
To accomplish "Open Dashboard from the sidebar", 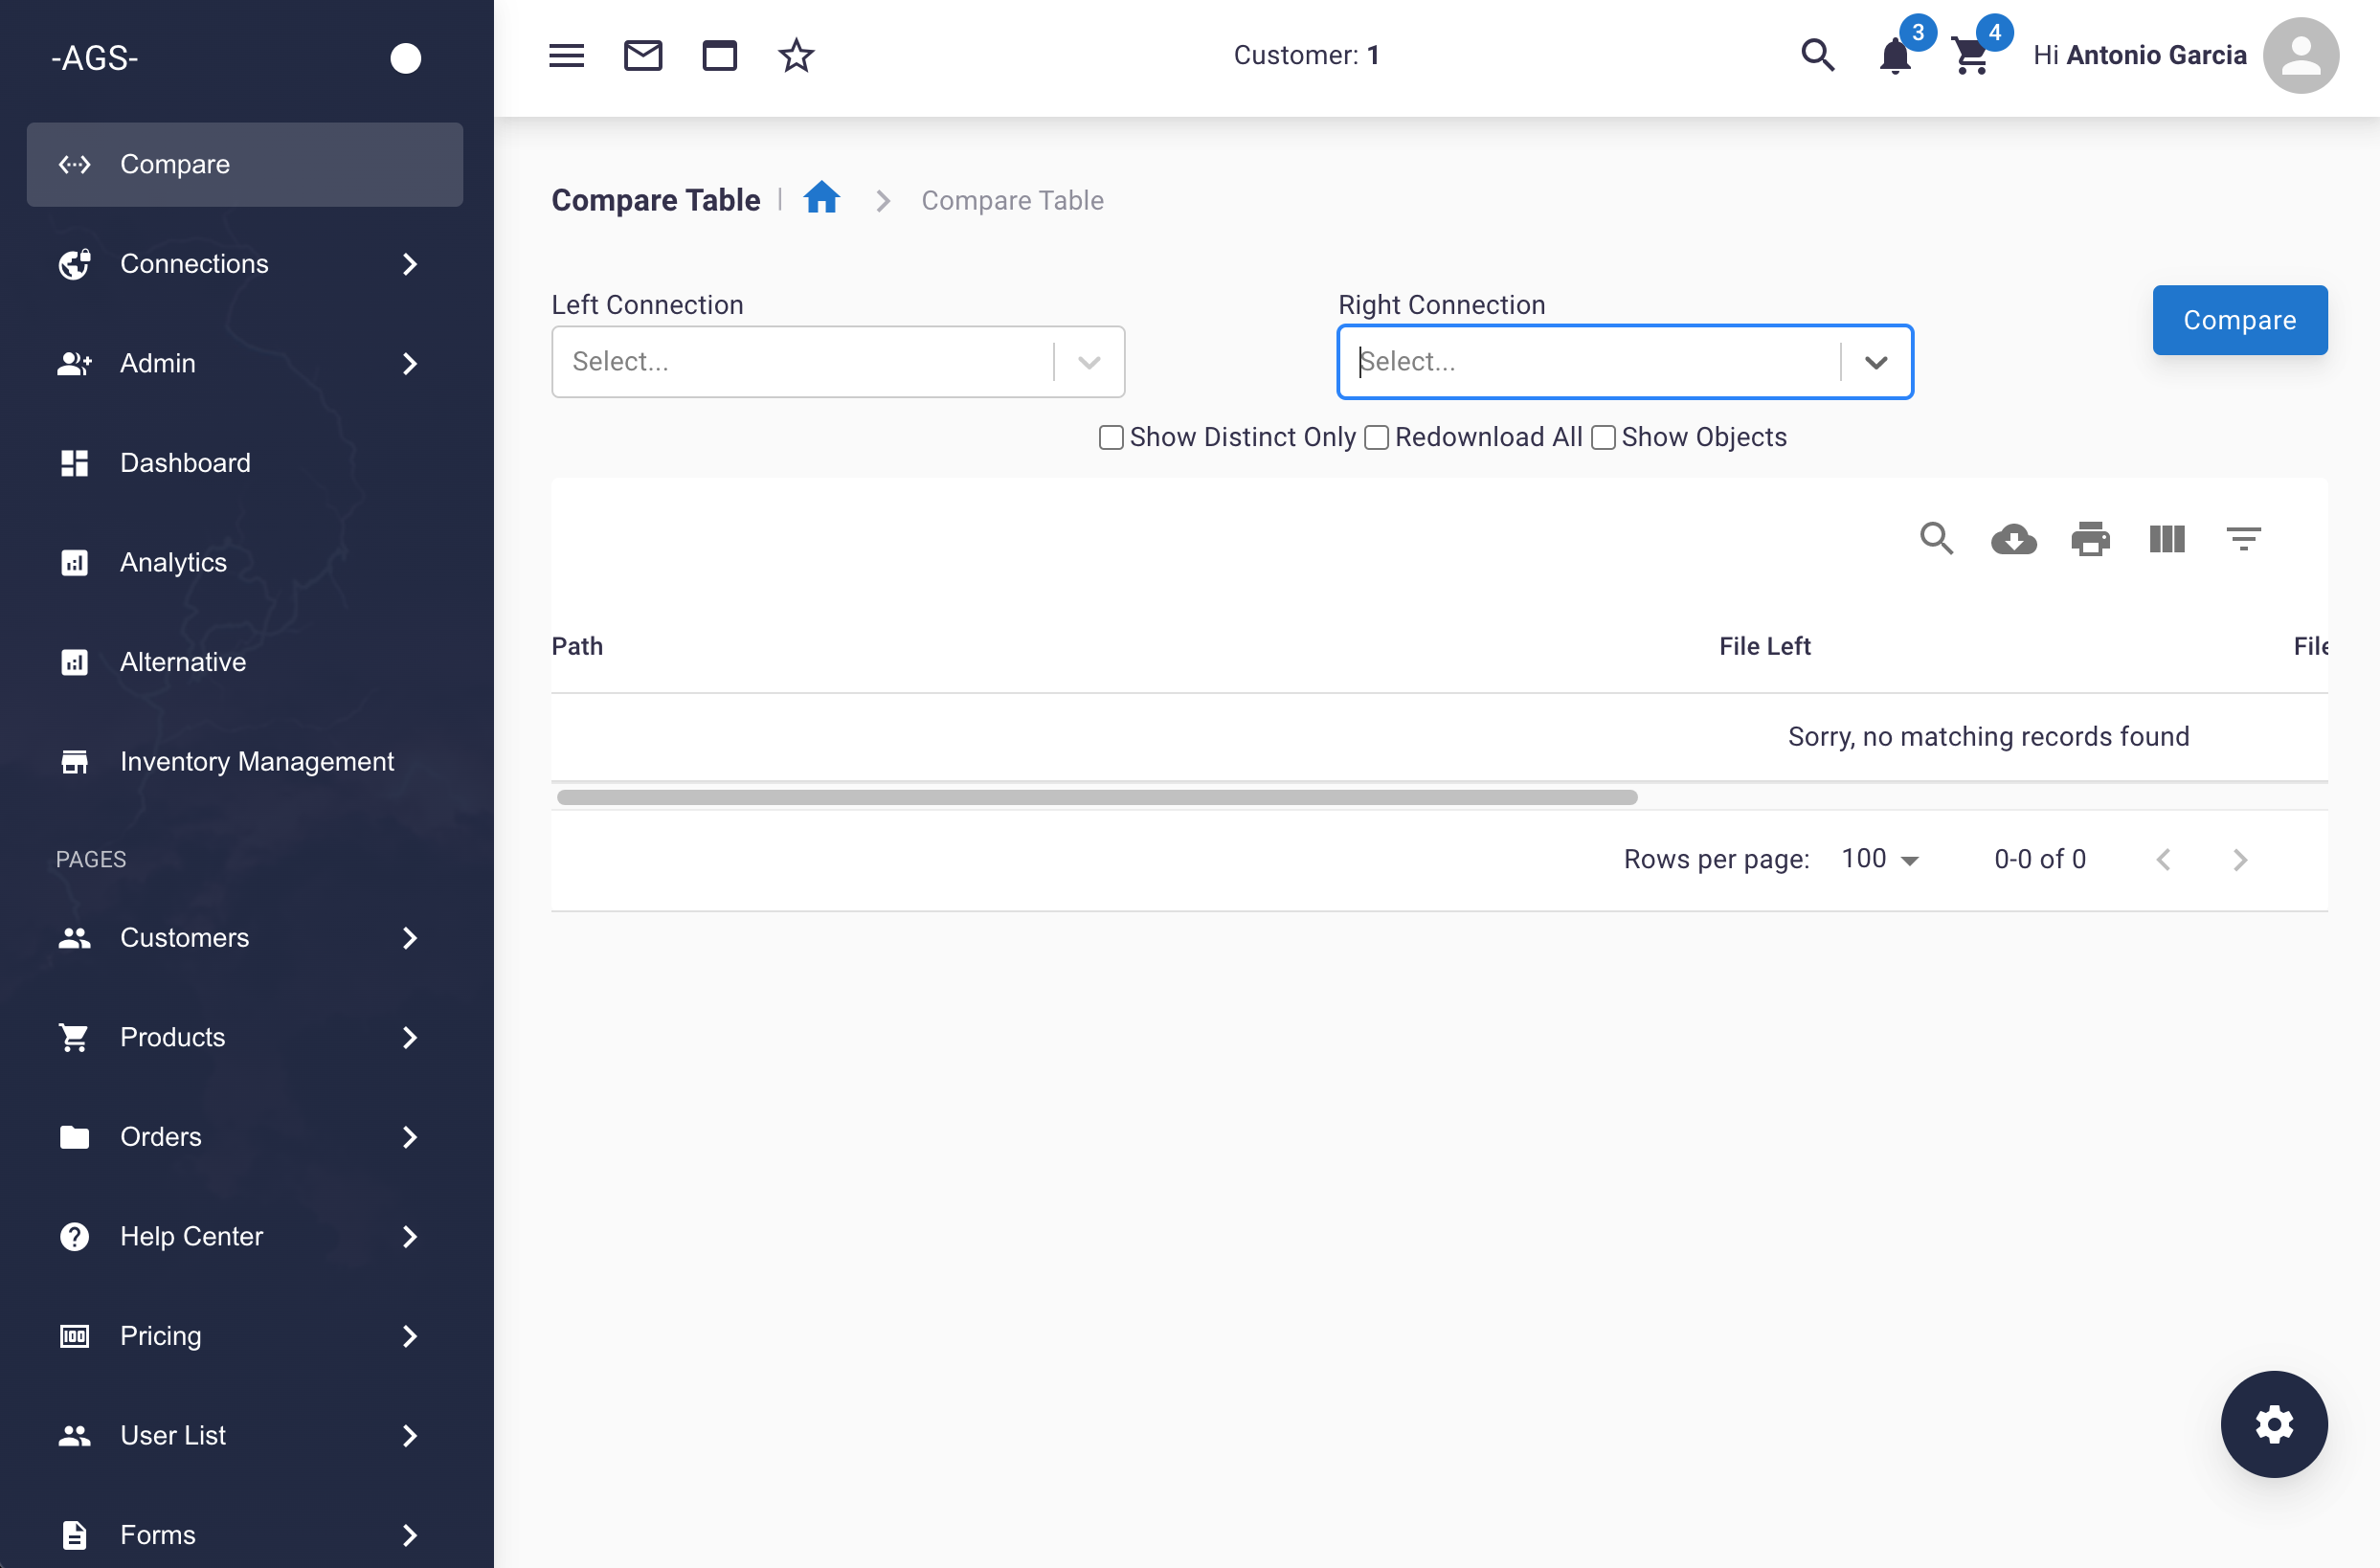I will click(186, 463).
